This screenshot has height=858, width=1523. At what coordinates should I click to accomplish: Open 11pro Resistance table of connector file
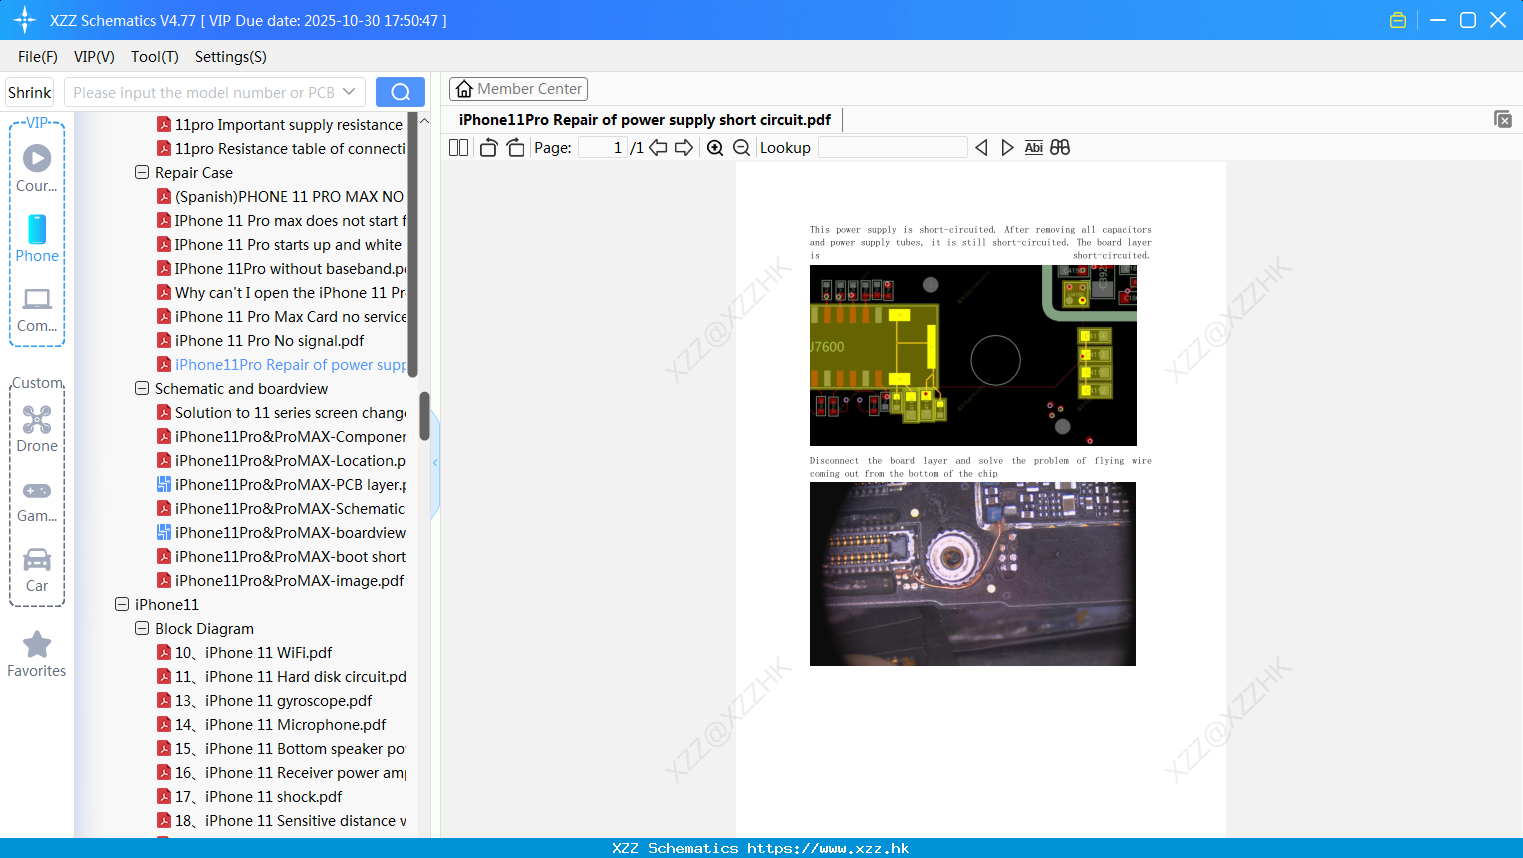[x=281, y=148]
